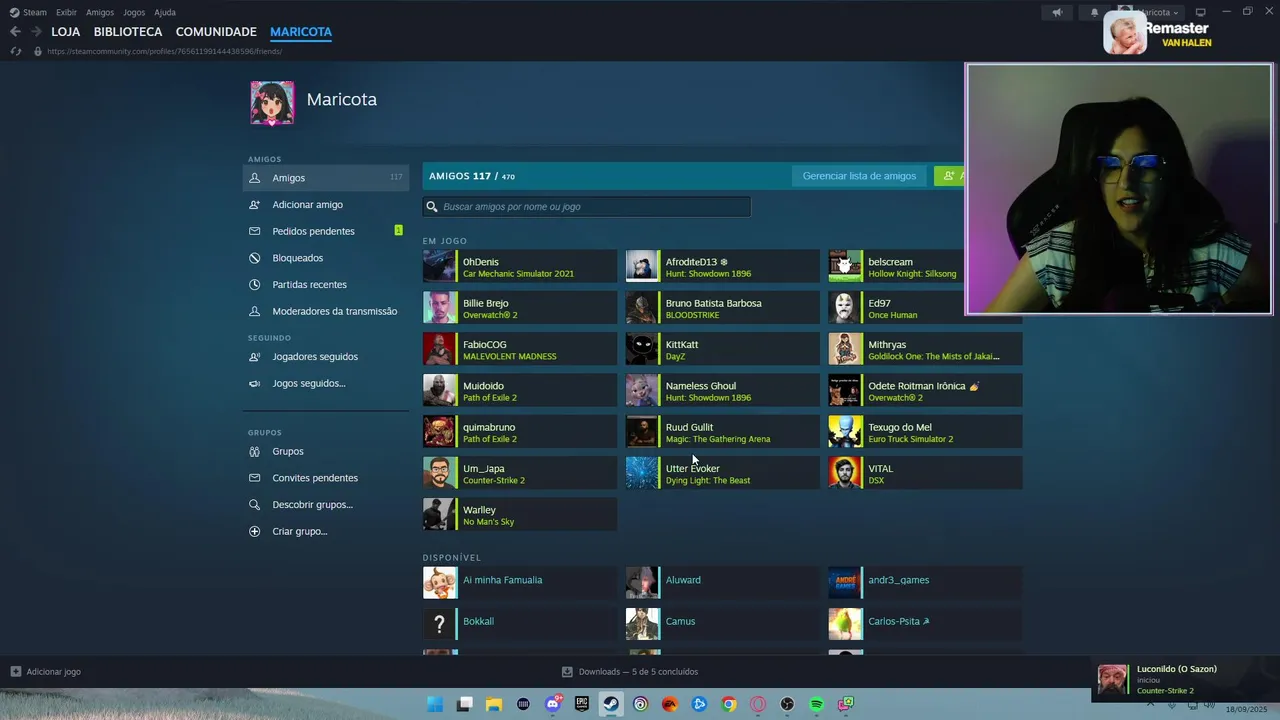
Task: Click the Steam forward arrow
Action: click(36, 32)
